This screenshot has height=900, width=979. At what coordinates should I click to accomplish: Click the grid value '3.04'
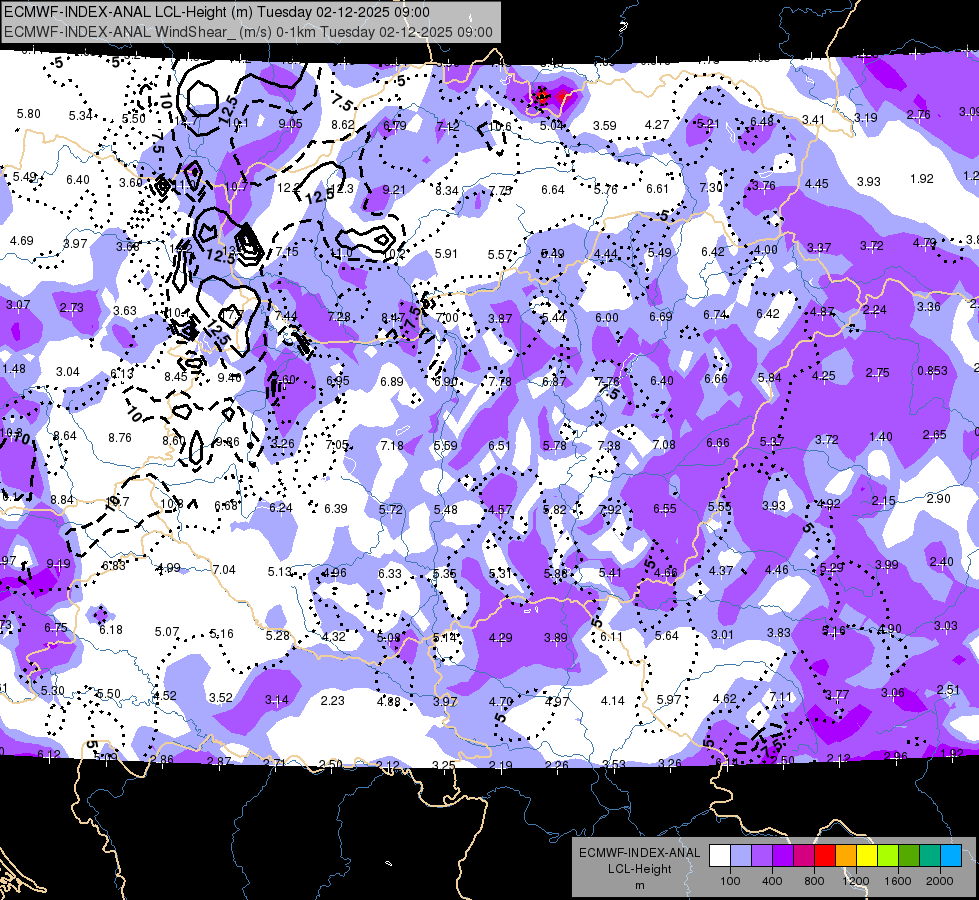point(67,372)
